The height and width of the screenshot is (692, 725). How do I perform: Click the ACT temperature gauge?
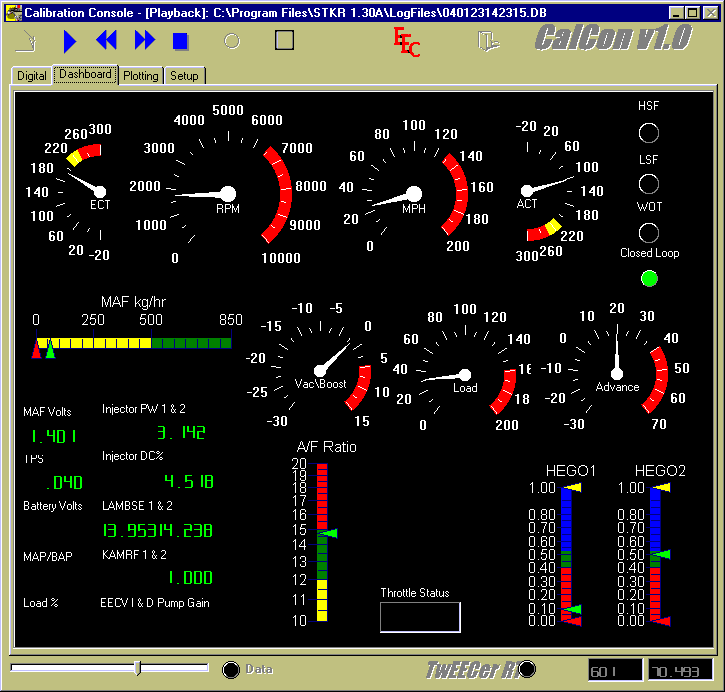click(x=557, y=190)
